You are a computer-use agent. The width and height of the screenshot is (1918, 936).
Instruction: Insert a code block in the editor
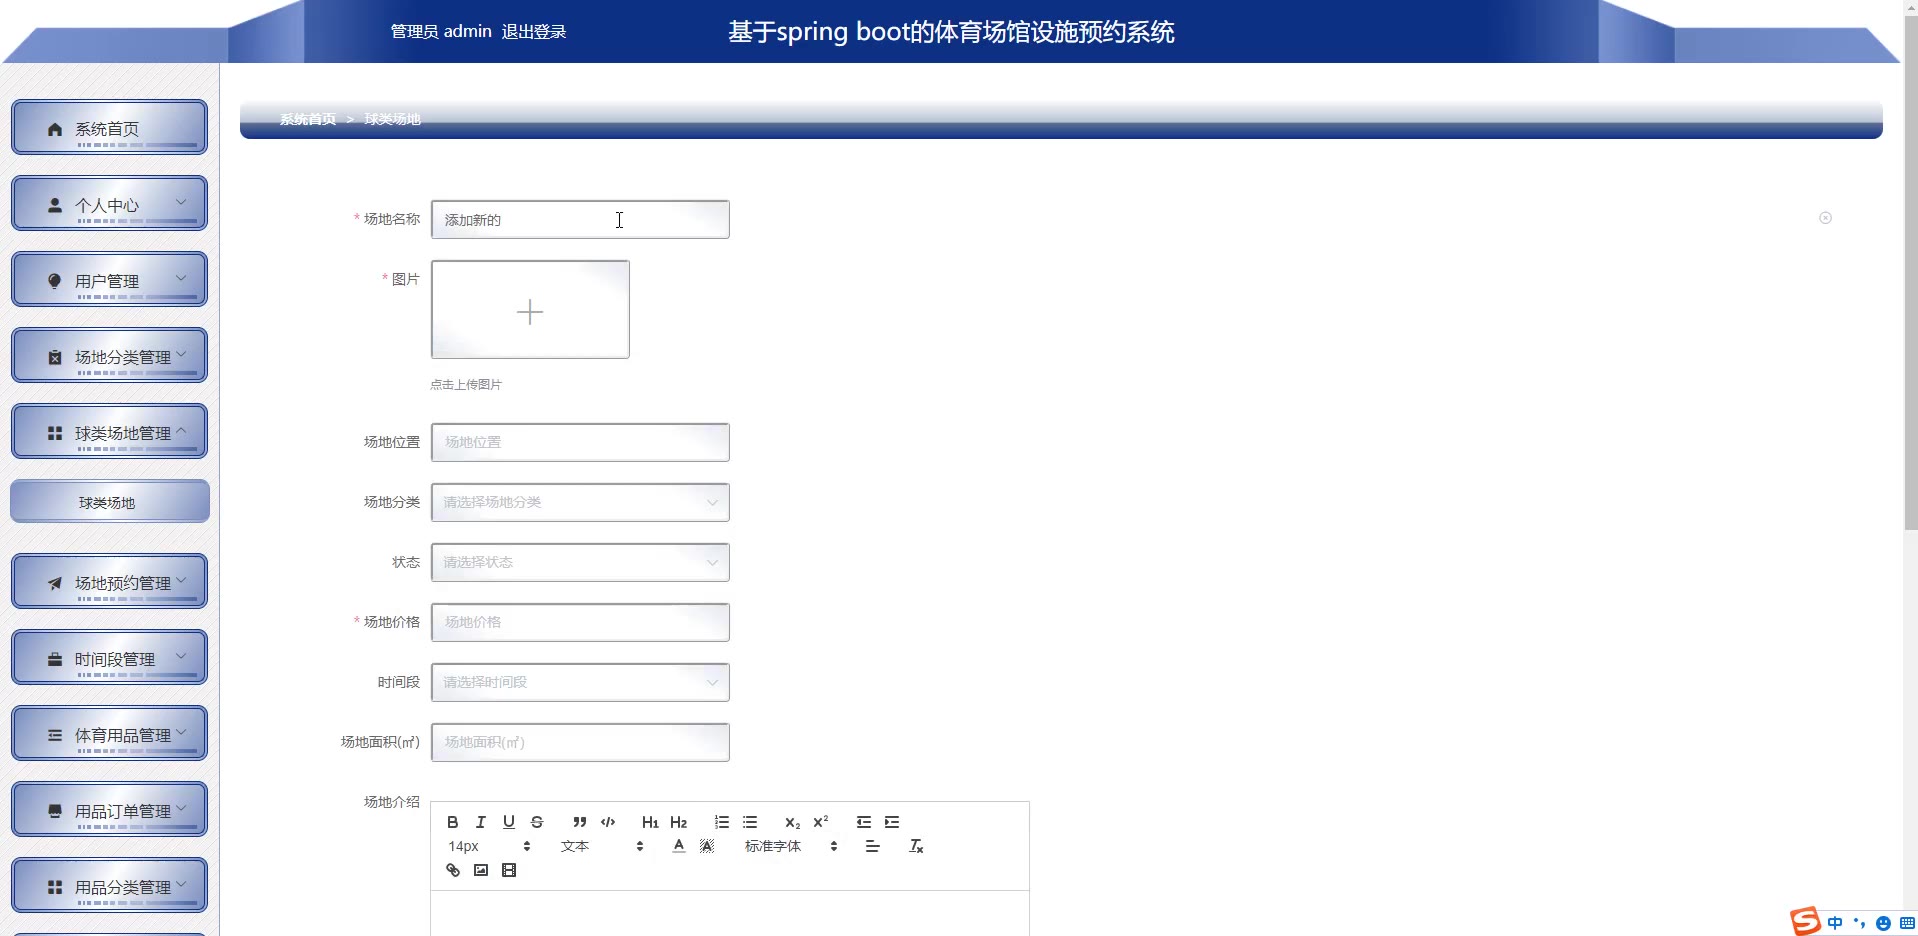coord(608,822)
